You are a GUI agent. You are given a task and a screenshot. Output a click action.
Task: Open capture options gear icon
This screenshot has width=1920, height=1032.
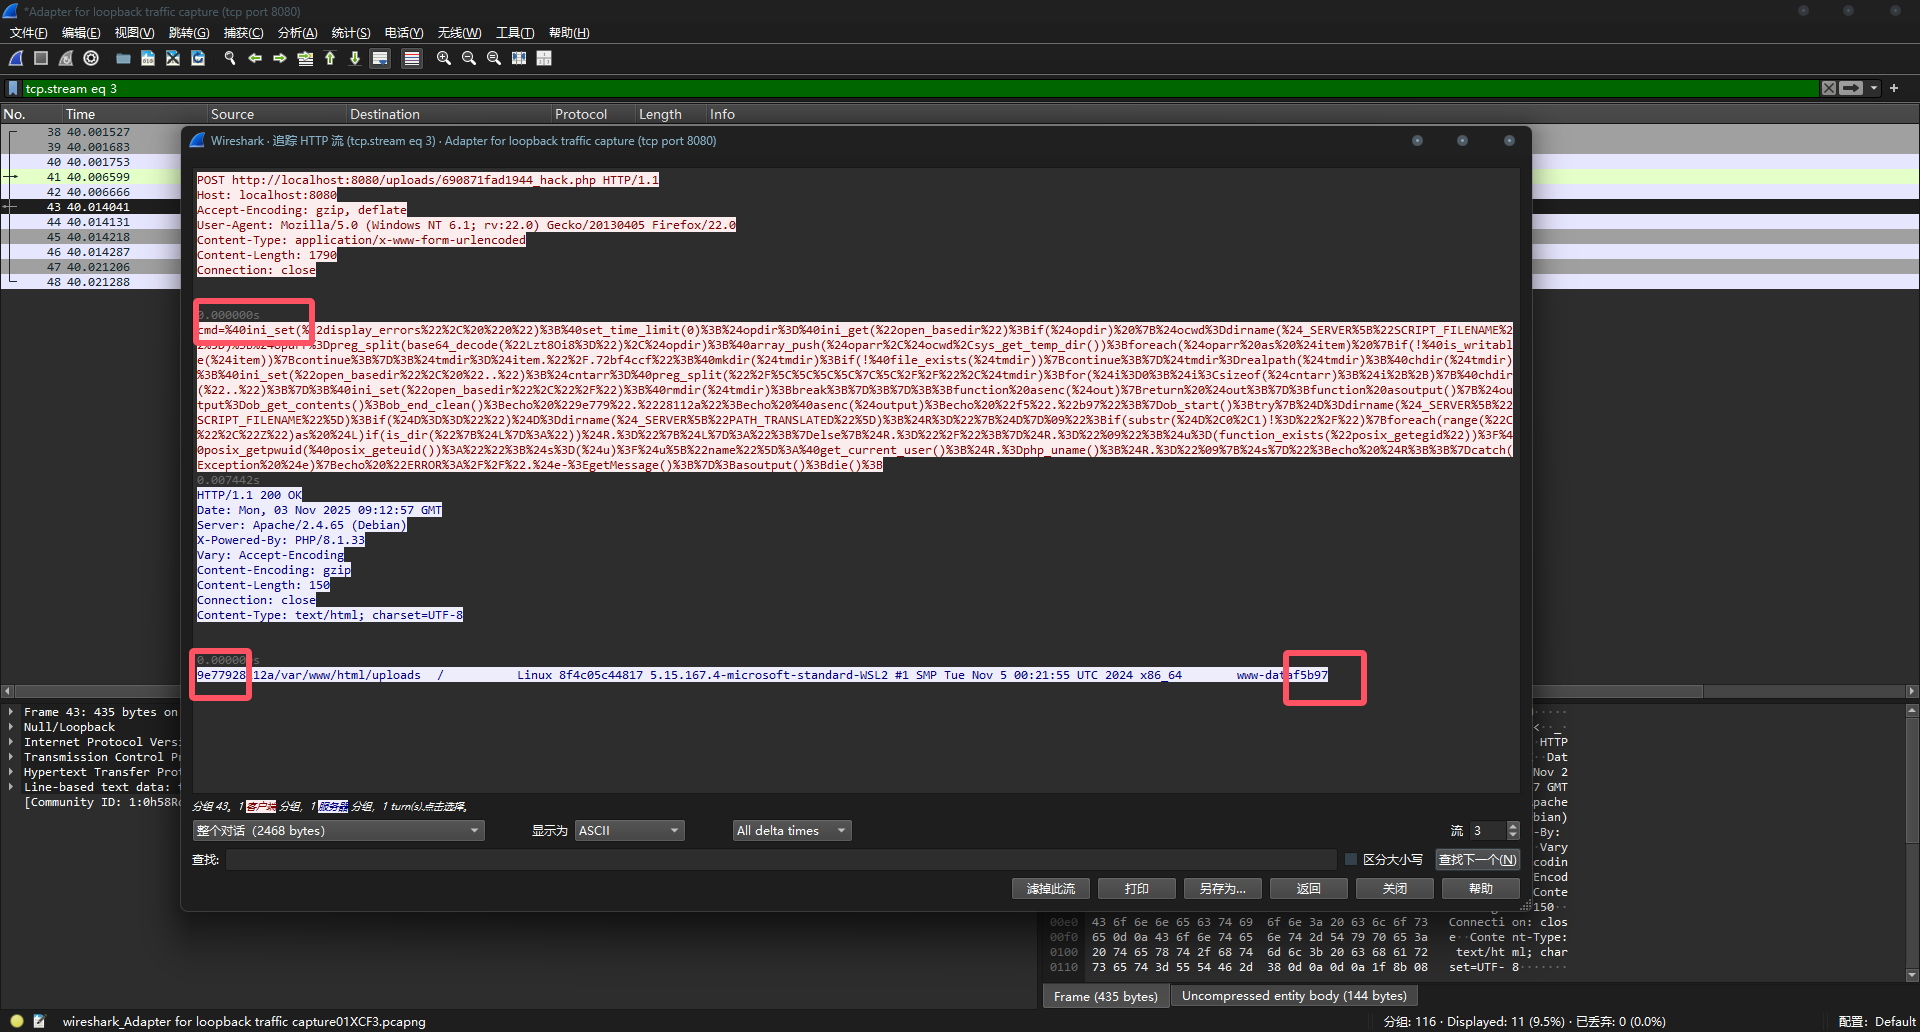click(x=91, y=59)
